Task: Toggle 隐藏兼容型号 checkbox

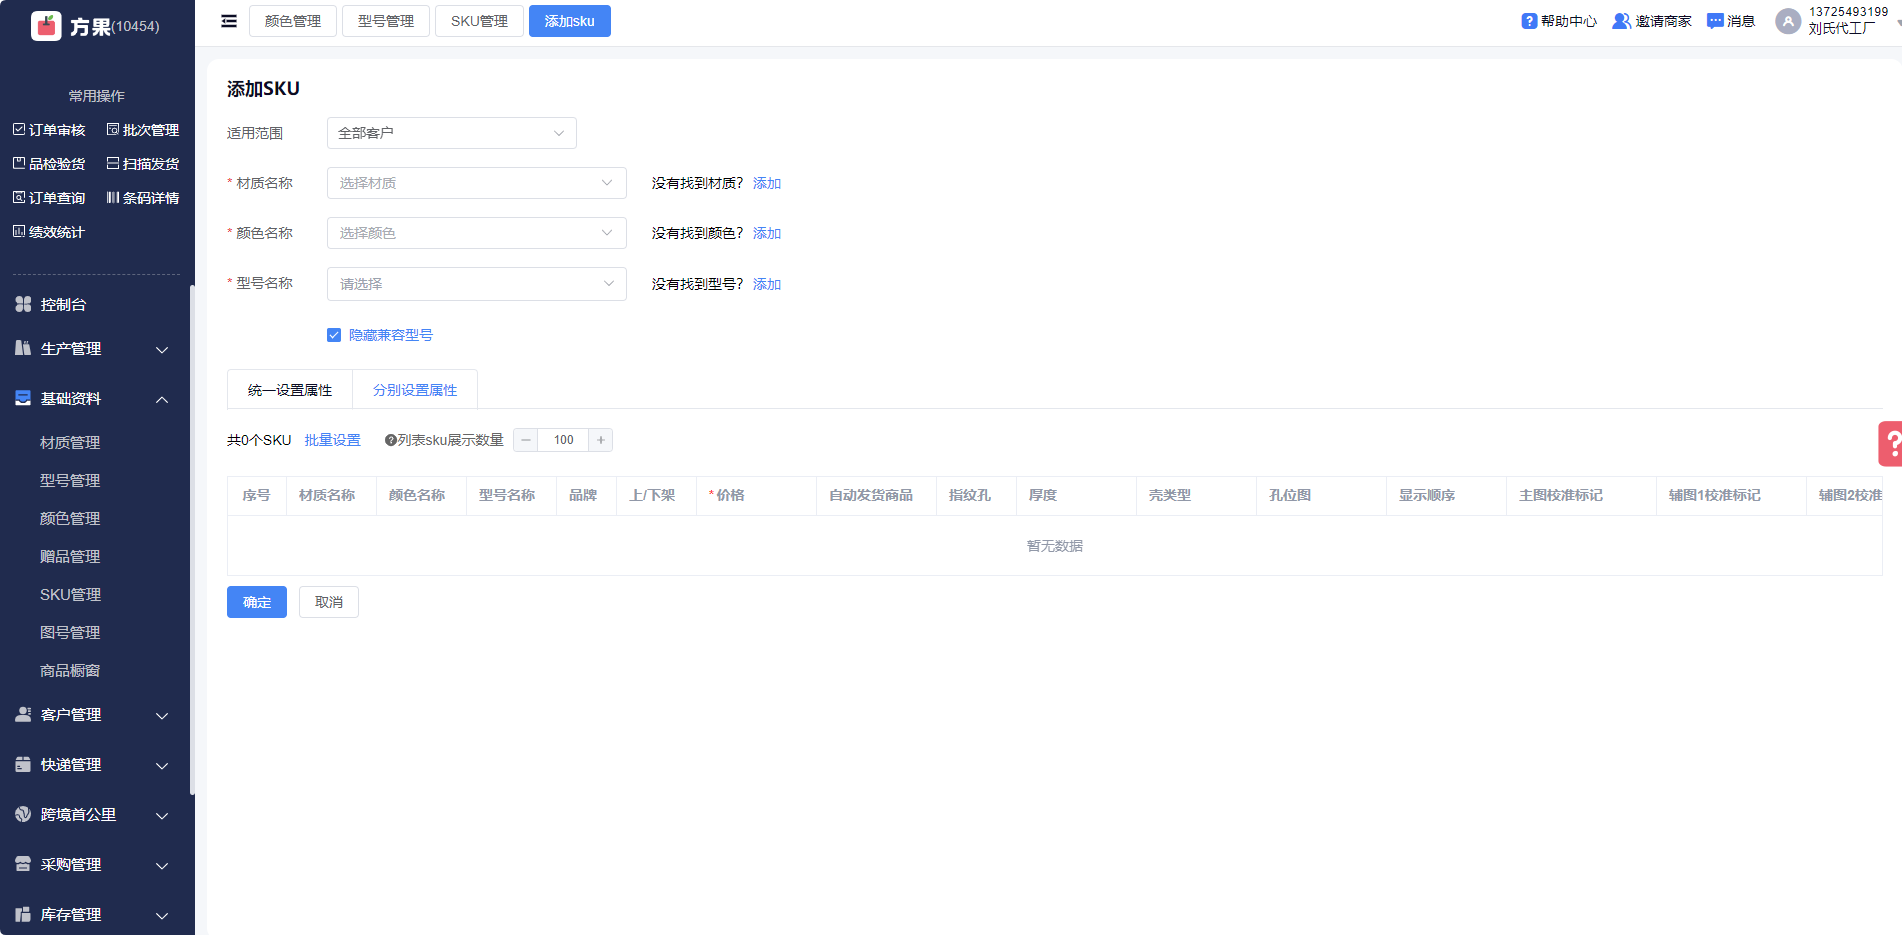Action: pos(334,335)
